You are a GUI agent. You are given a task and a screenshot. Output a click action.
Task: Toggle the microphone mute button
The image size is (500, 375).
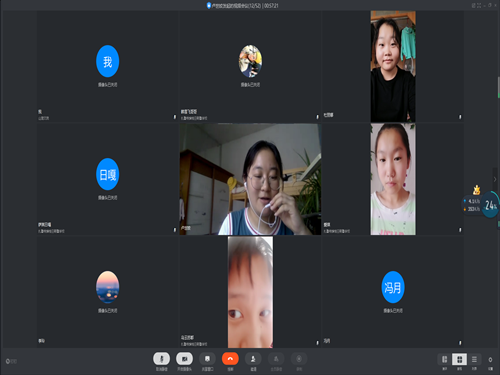tap(161, 359)
